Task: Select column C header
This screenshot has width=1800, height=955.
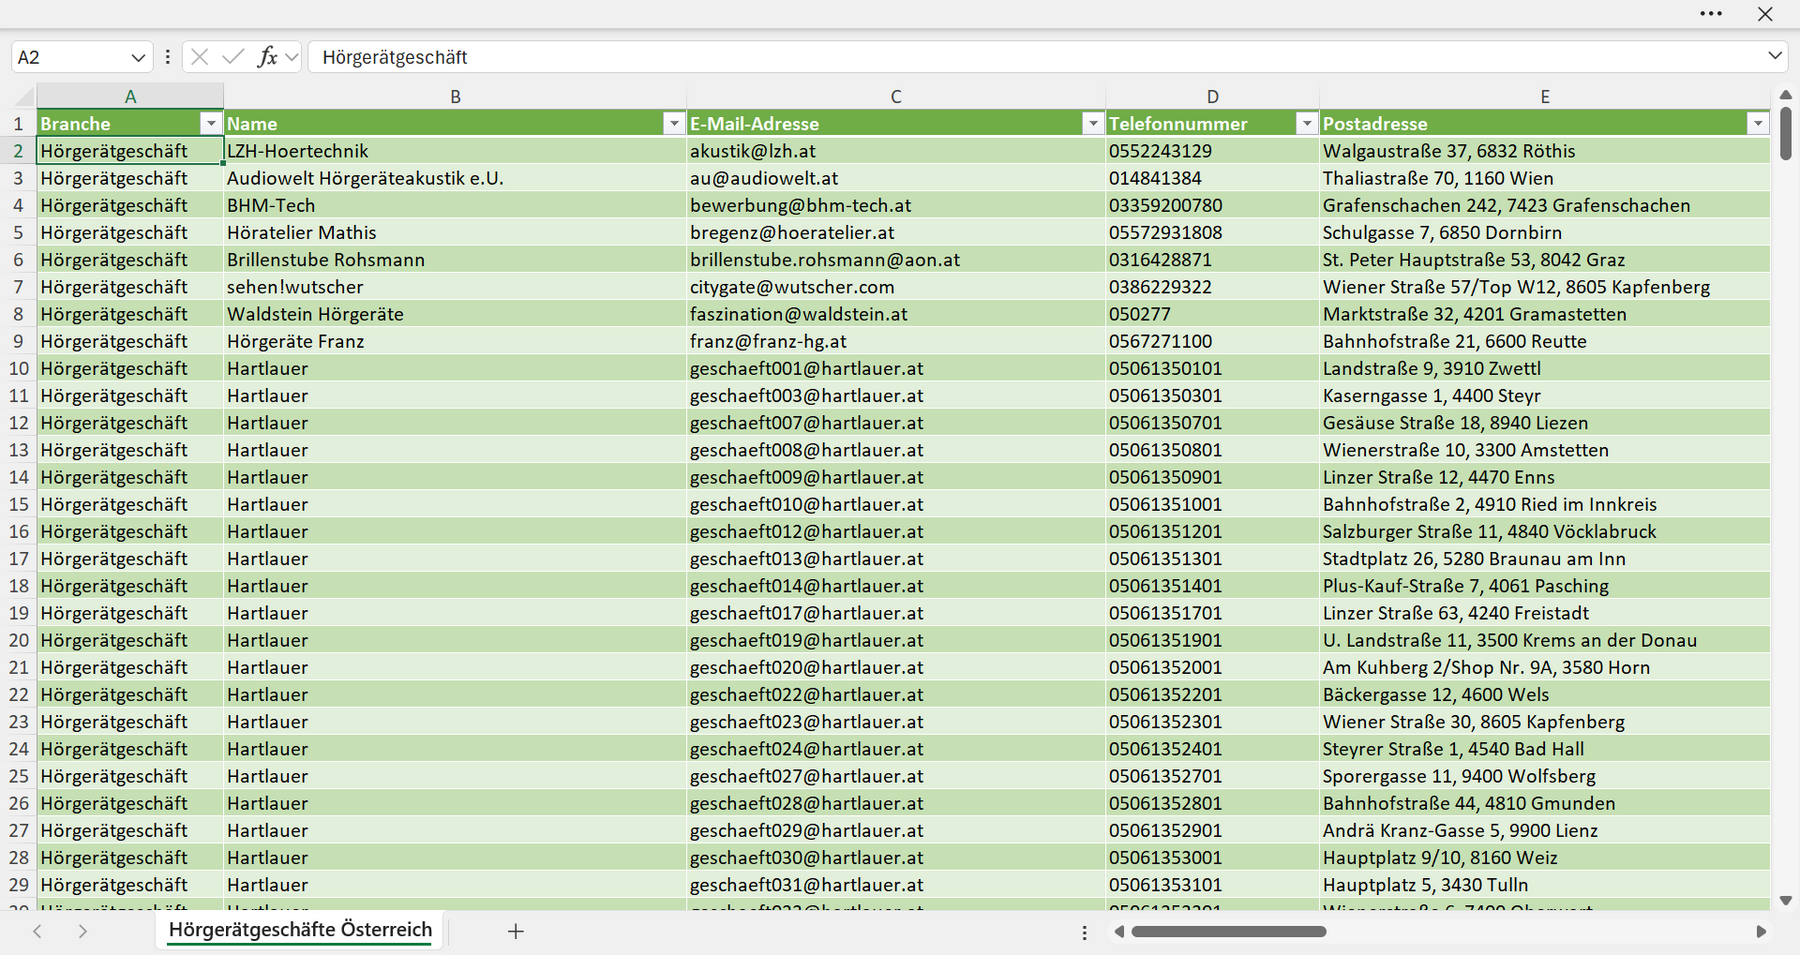Action: point(896,97)
